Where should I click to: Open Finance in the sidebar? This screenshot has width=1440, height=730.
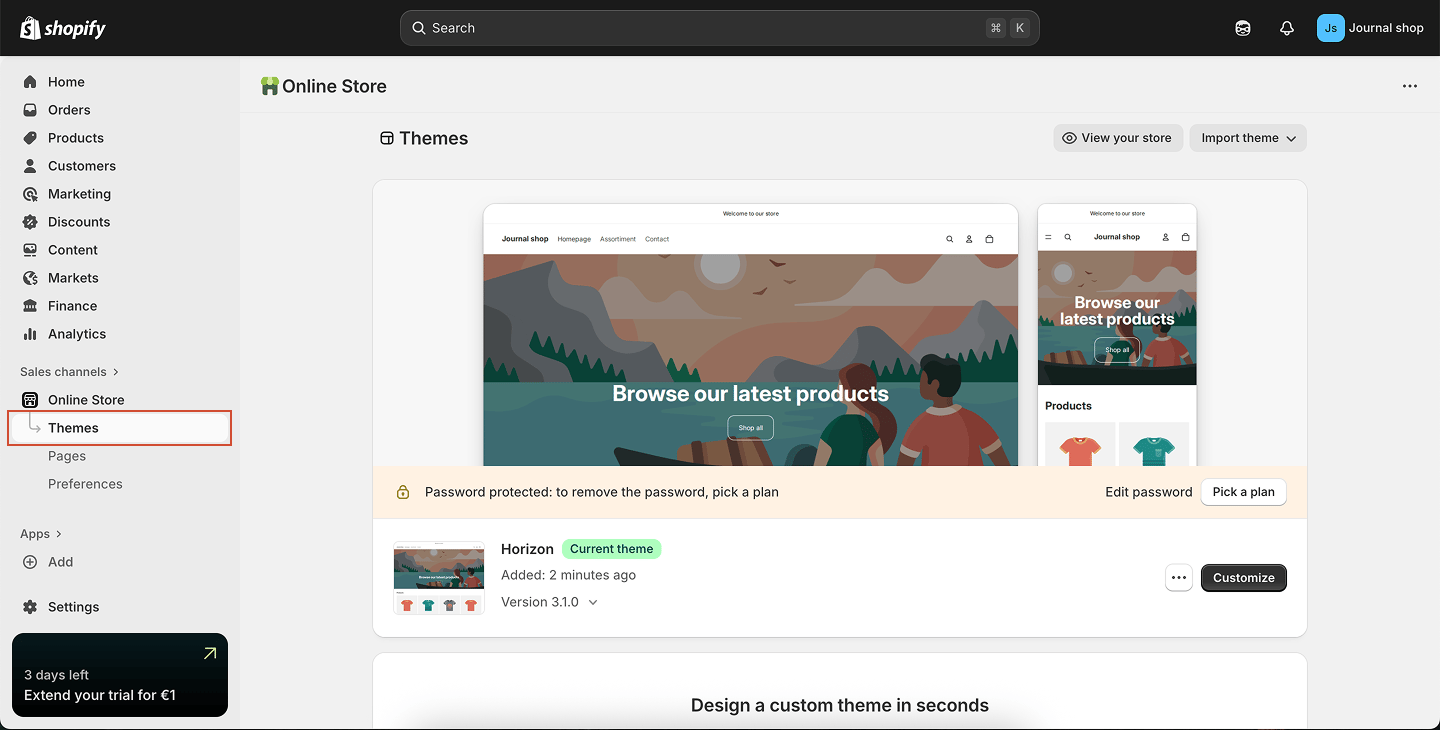[120, 306]
